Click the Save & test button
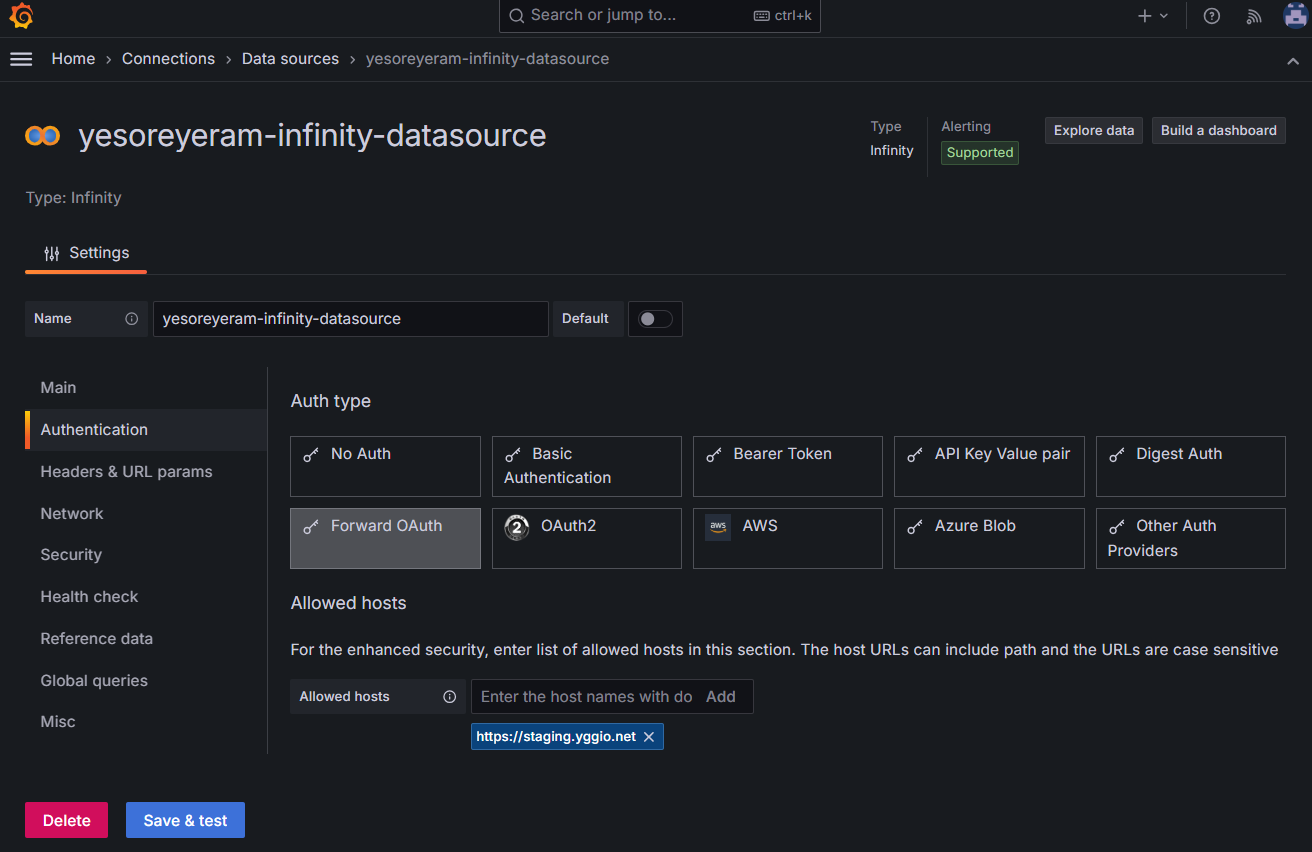1312x852 pixels. point(185,820)
